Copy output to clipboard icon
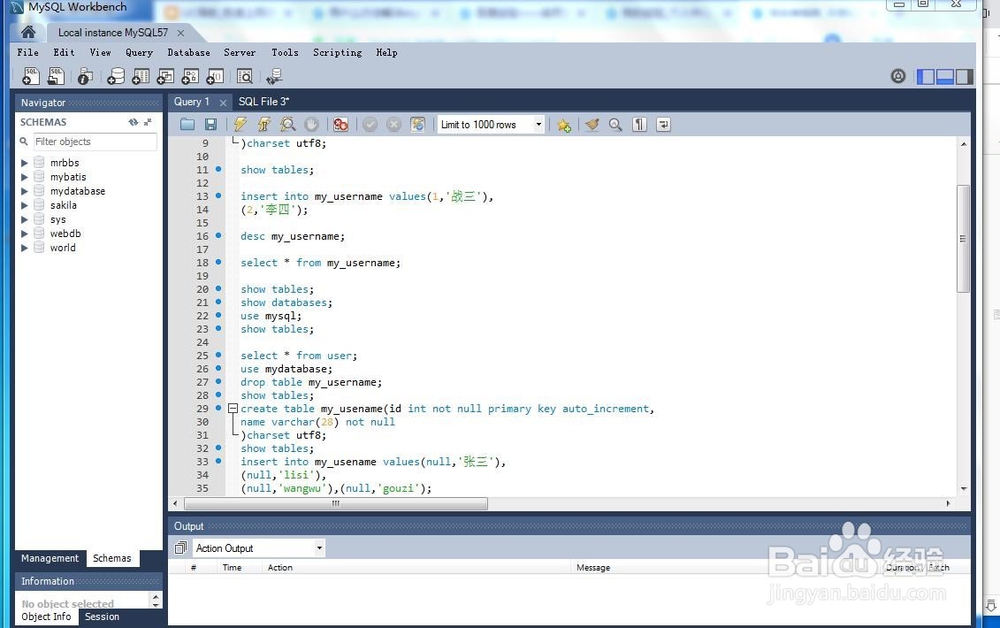1000x628 pixels. [180, 548]
